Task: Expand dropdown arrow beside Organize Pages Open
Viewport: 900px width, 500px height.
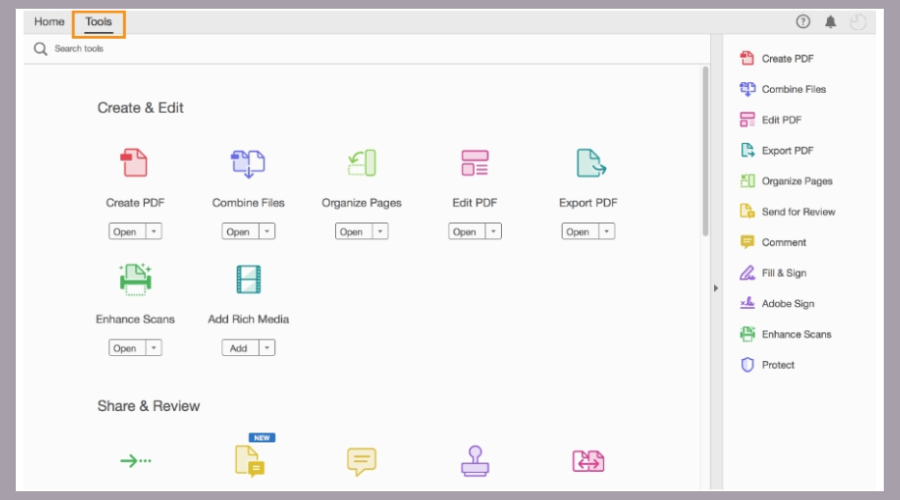Action: click(x=380, y=231)
